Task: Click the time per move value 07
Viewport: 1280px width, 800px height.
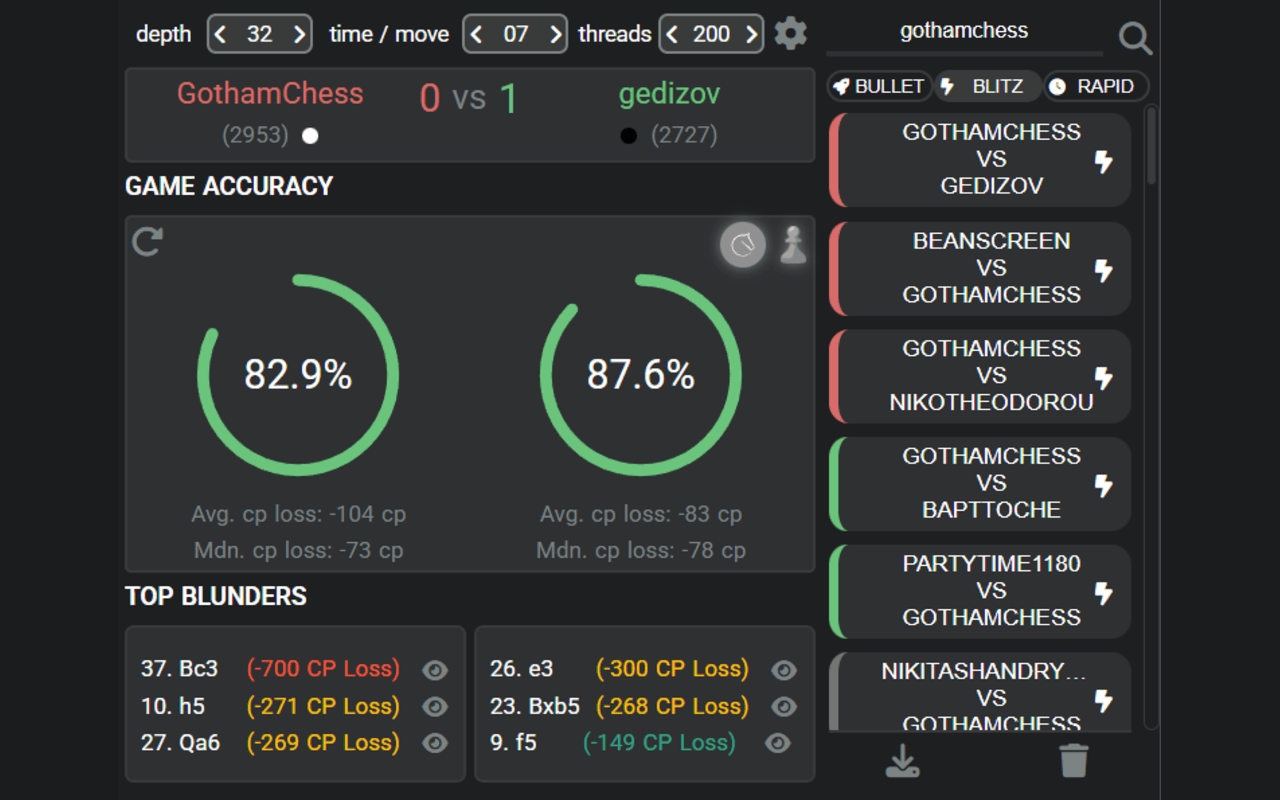Action: pos(516,35)
